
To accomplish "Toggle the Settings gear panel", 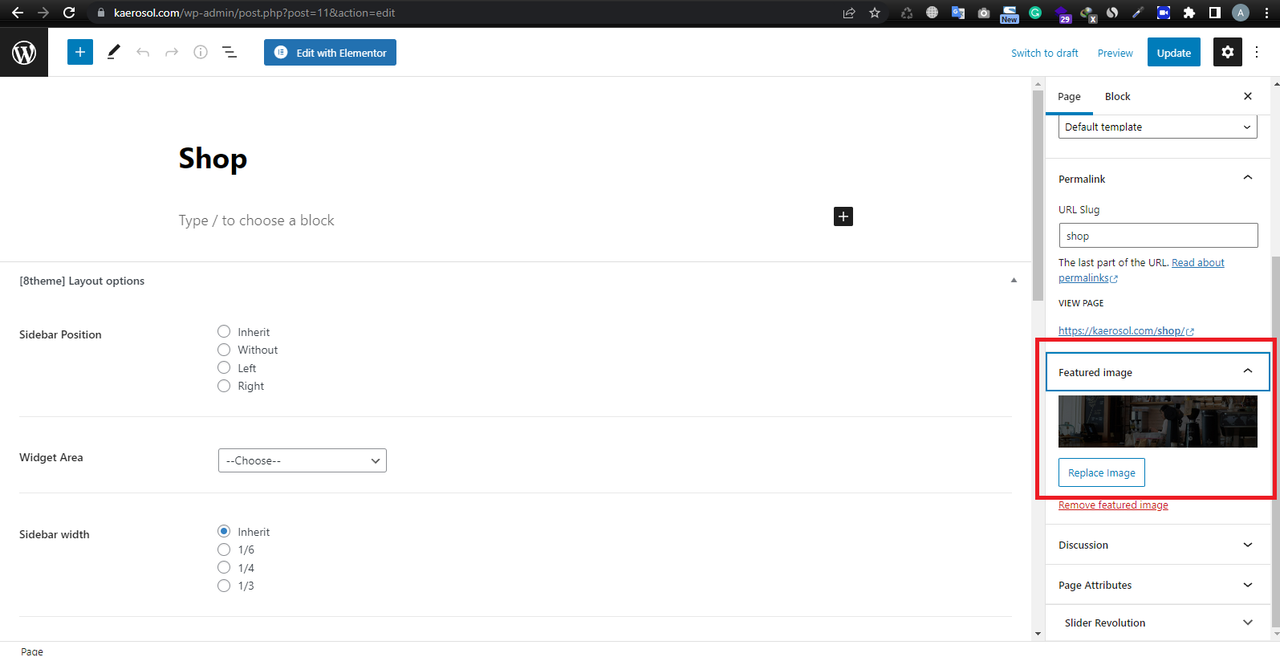I will [x=1228, y=53].
